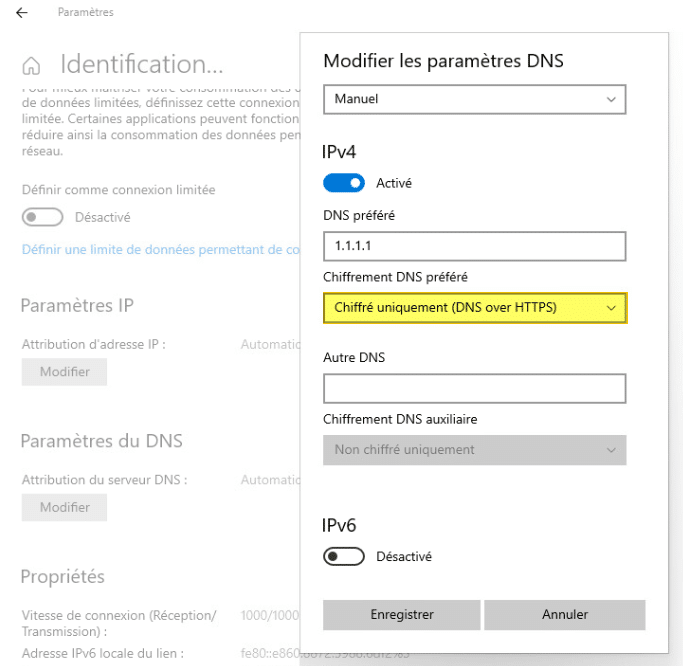
Task: Click the chevron of the Manuel combo box
Action: tap(611, 99)
